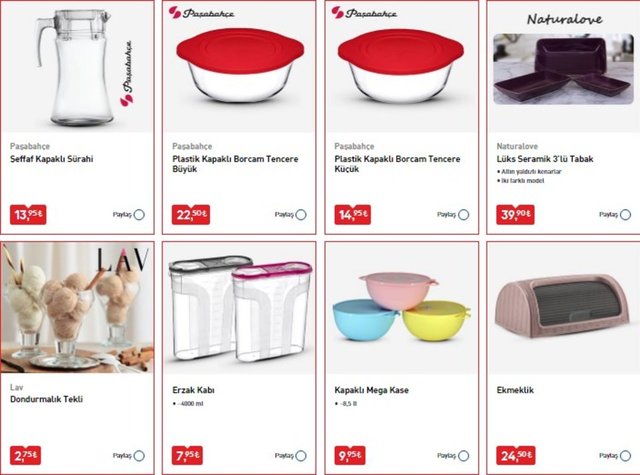Click the Erzak Kabı product title
This screenshot has height=475, width=640.
point(193,390)
